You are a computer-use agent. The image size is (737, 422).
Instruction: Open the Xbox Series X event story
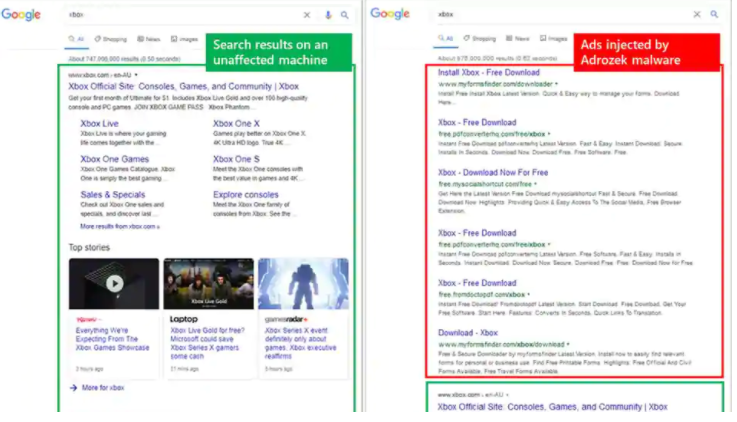pyautogui.click(x=300, y=343)
